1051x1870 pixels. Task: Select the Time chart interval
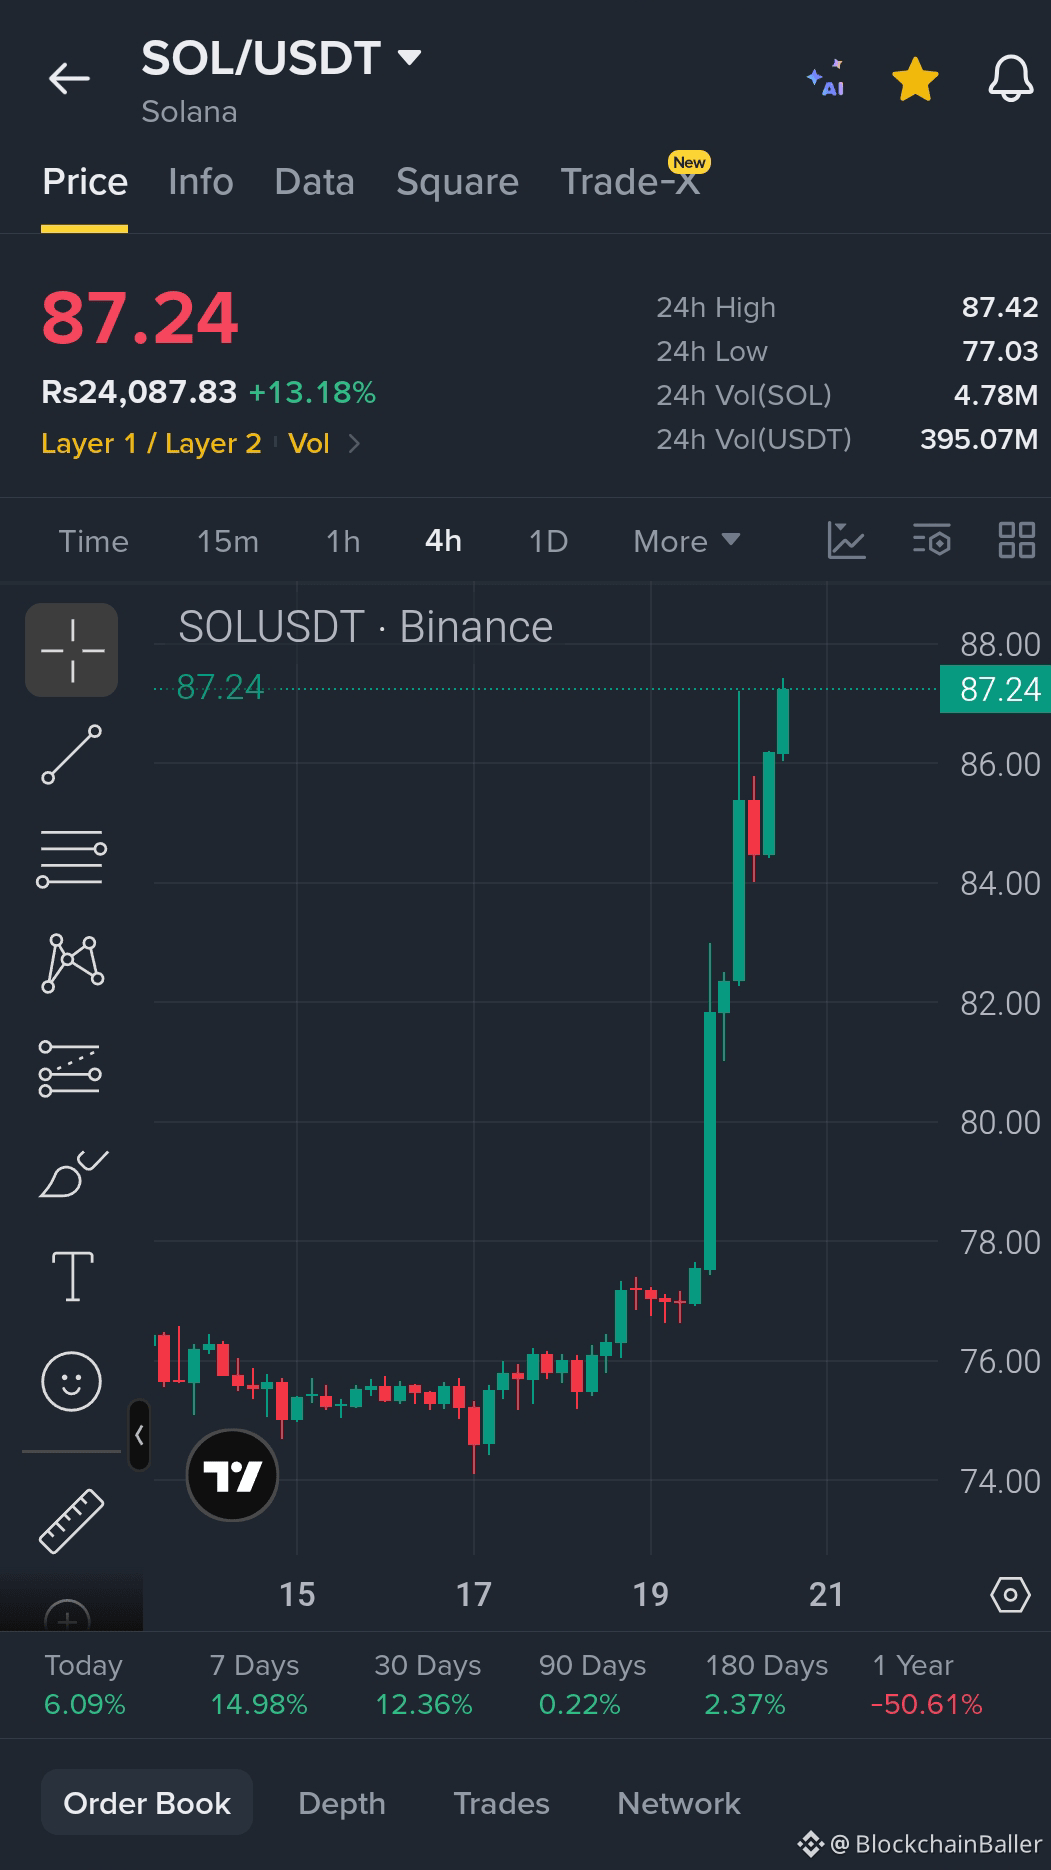[x=94, y=541]
